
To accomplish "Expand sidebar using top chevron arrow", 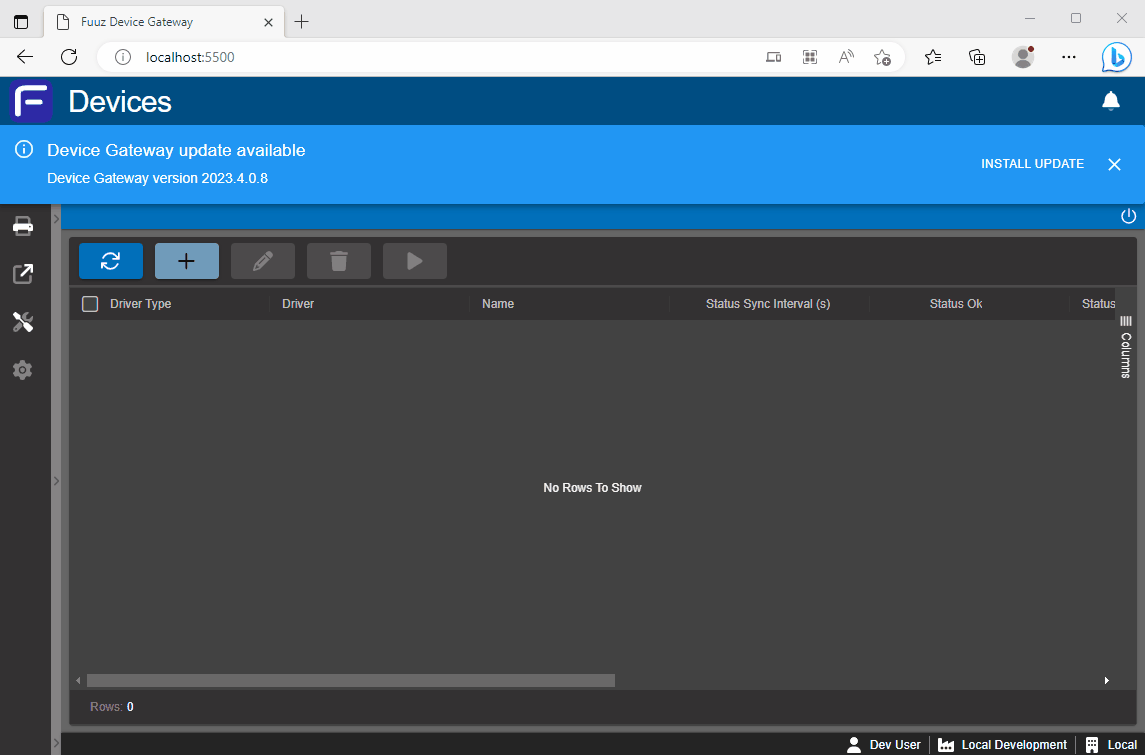I will pyautogui.click(x=56, y=218).
